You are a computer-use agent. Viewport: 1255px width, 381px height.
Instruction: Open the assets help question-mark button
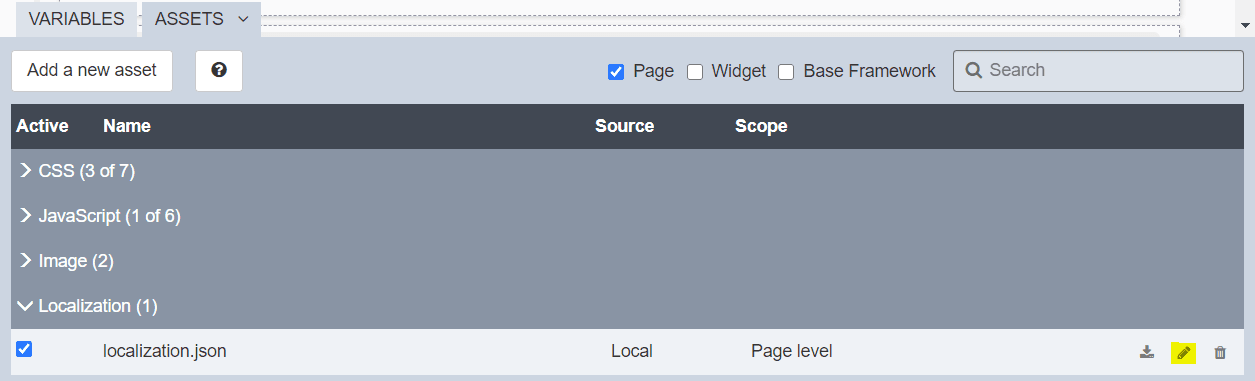click(219, 71)
